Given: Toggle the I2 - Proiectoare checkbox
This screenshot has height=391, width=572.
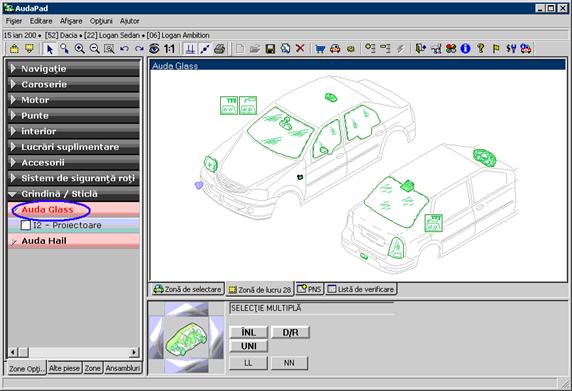Looking at the screenshot, I should pyautogui.click(x=26, y=225).
